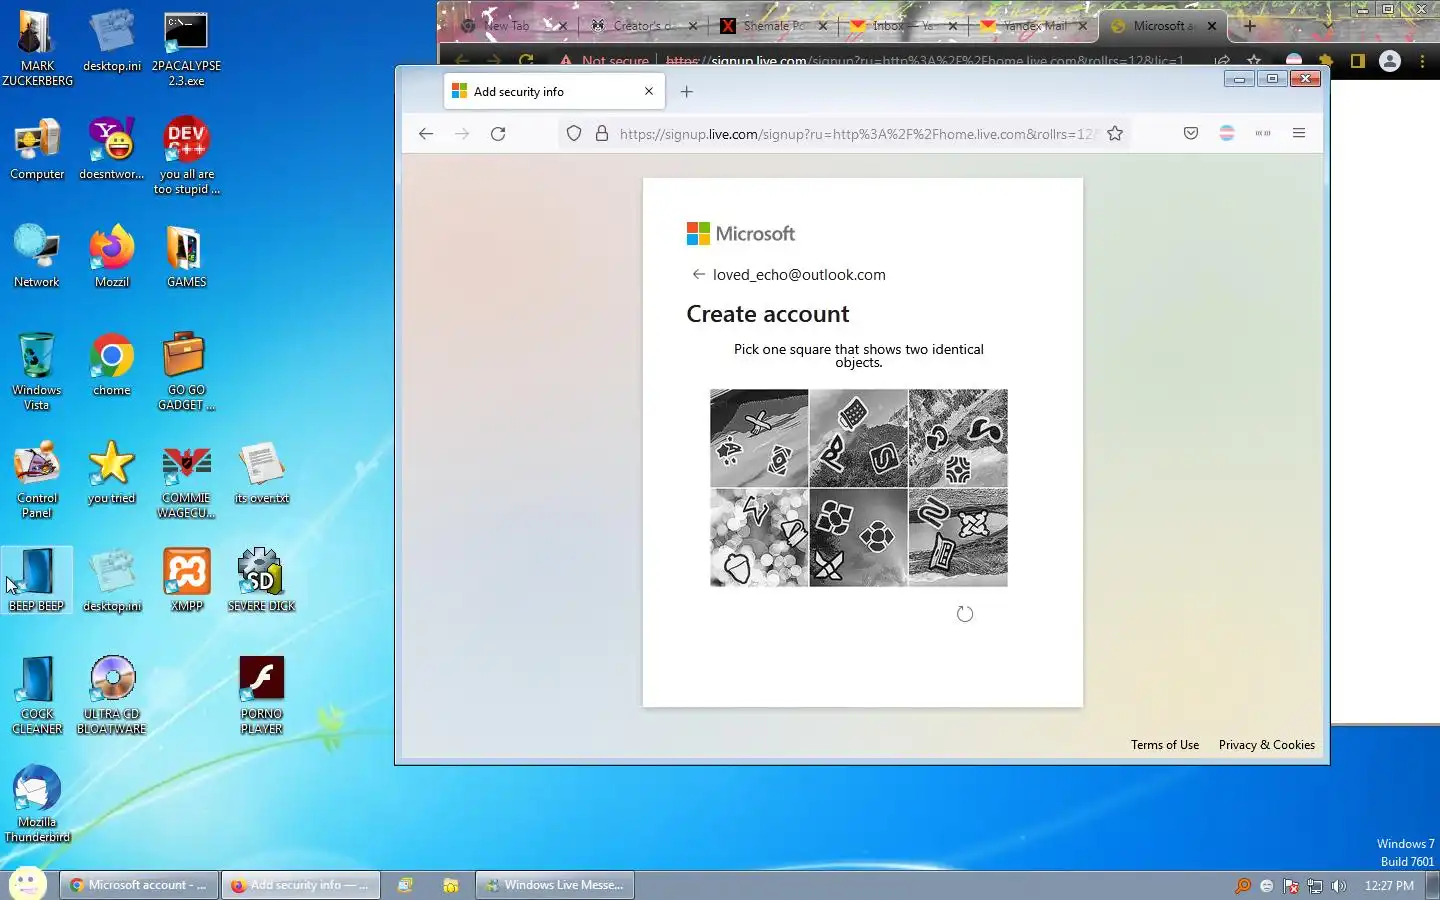The height and width of the screenshot is (900, 1440).
Task: Switch to the New Tab tab in Chrome
Action: tap(511, 26)
